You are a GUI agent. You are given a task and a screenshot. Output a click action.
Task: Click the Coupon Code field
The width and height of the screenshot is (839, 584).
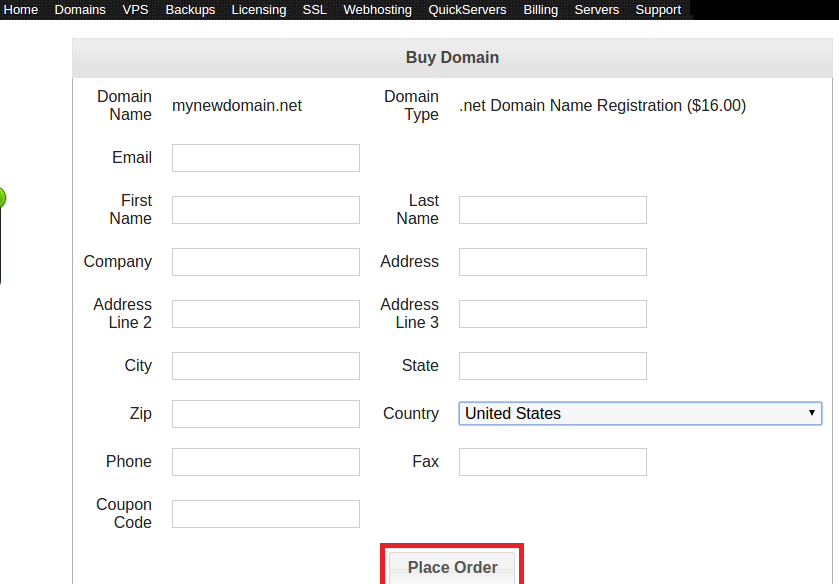click(265, 513)
